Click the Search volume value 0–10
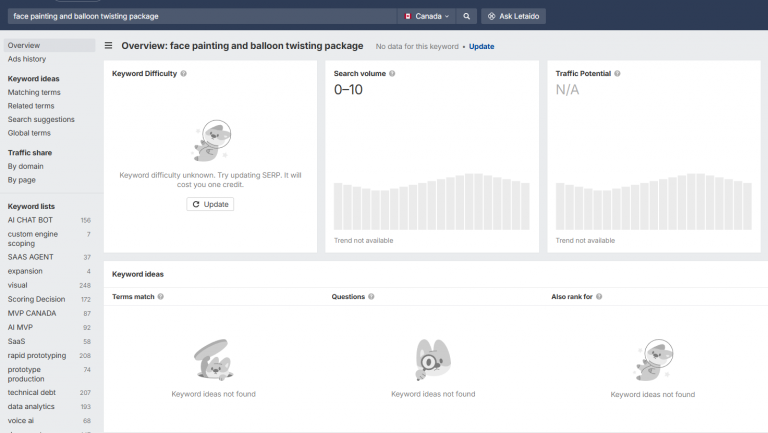The width and height of the screenshot is (768, 433). point(348,90)
